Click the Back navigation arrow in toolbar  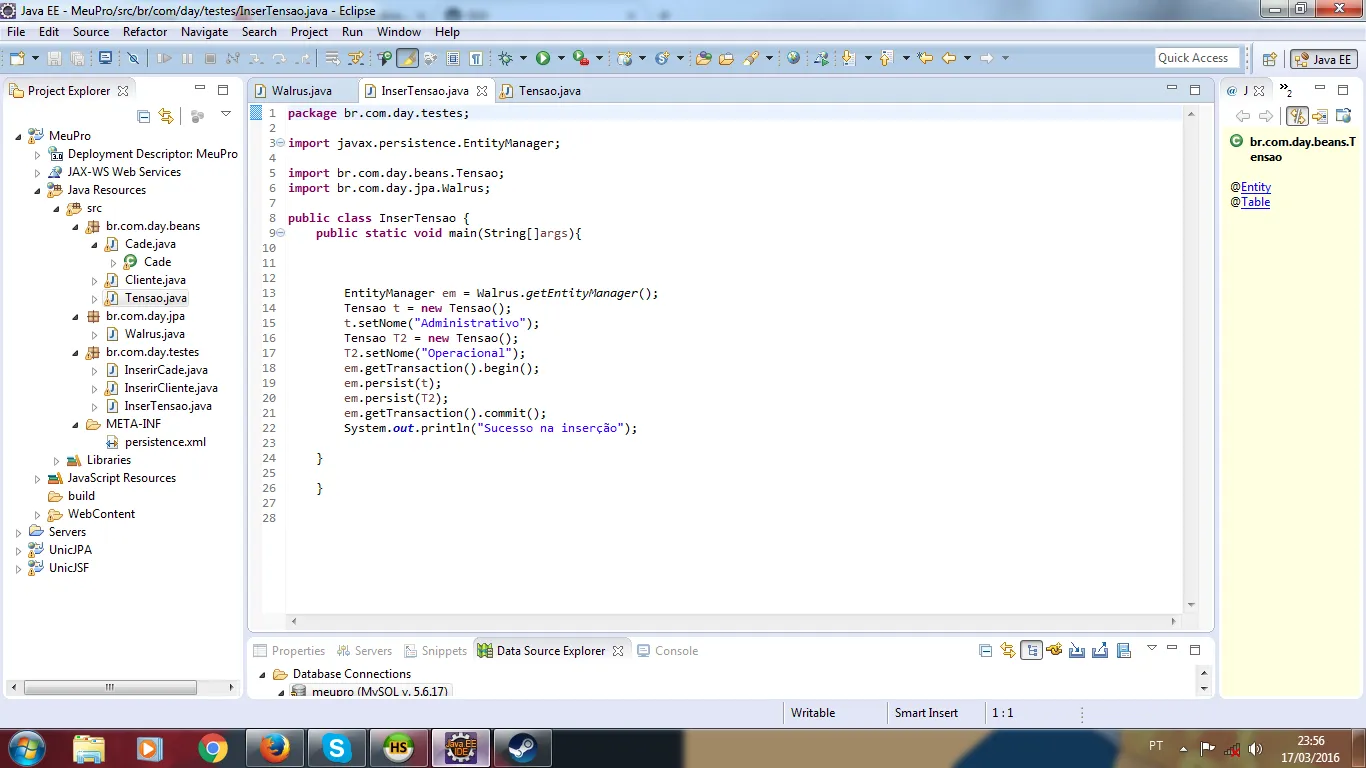coord(949,58)
